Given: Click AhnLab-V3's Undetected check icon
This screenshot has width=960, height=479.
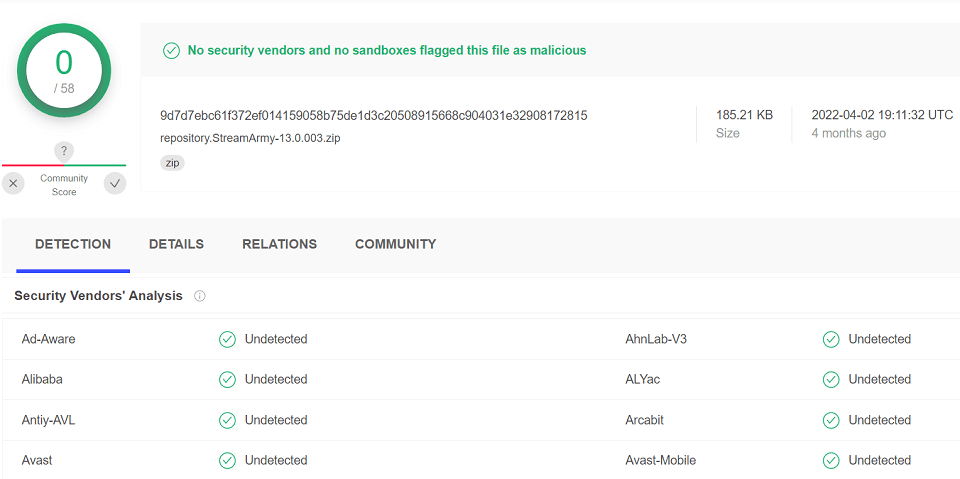Looking at the screenshot, I should (x=831, y=339).
